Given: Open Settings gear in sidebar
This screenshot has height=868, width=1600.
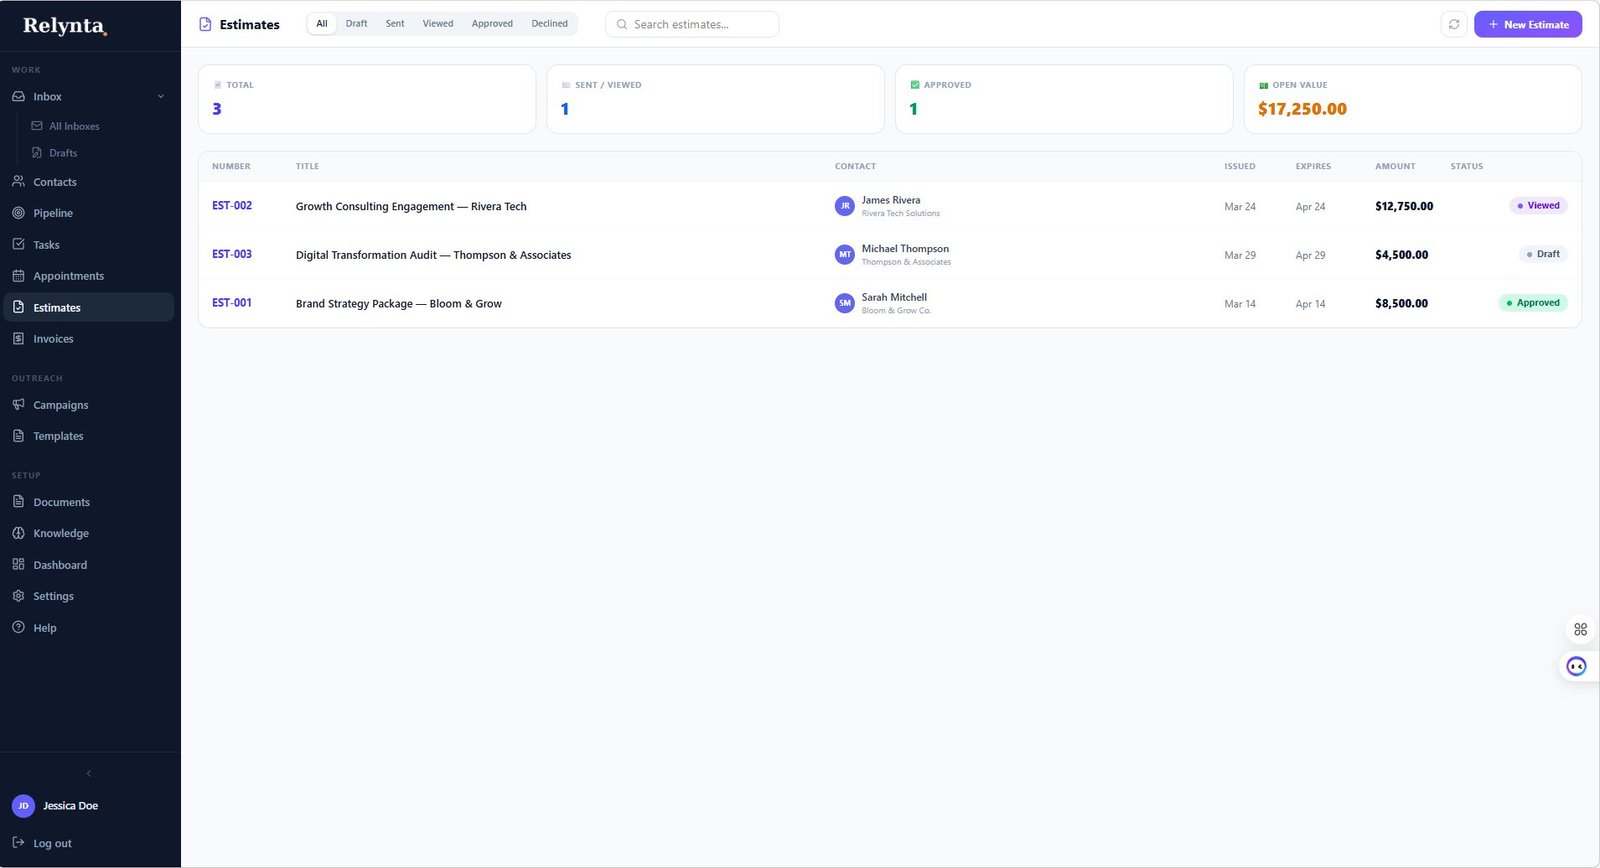Looking at the screenshot, I should click(18, 596).
